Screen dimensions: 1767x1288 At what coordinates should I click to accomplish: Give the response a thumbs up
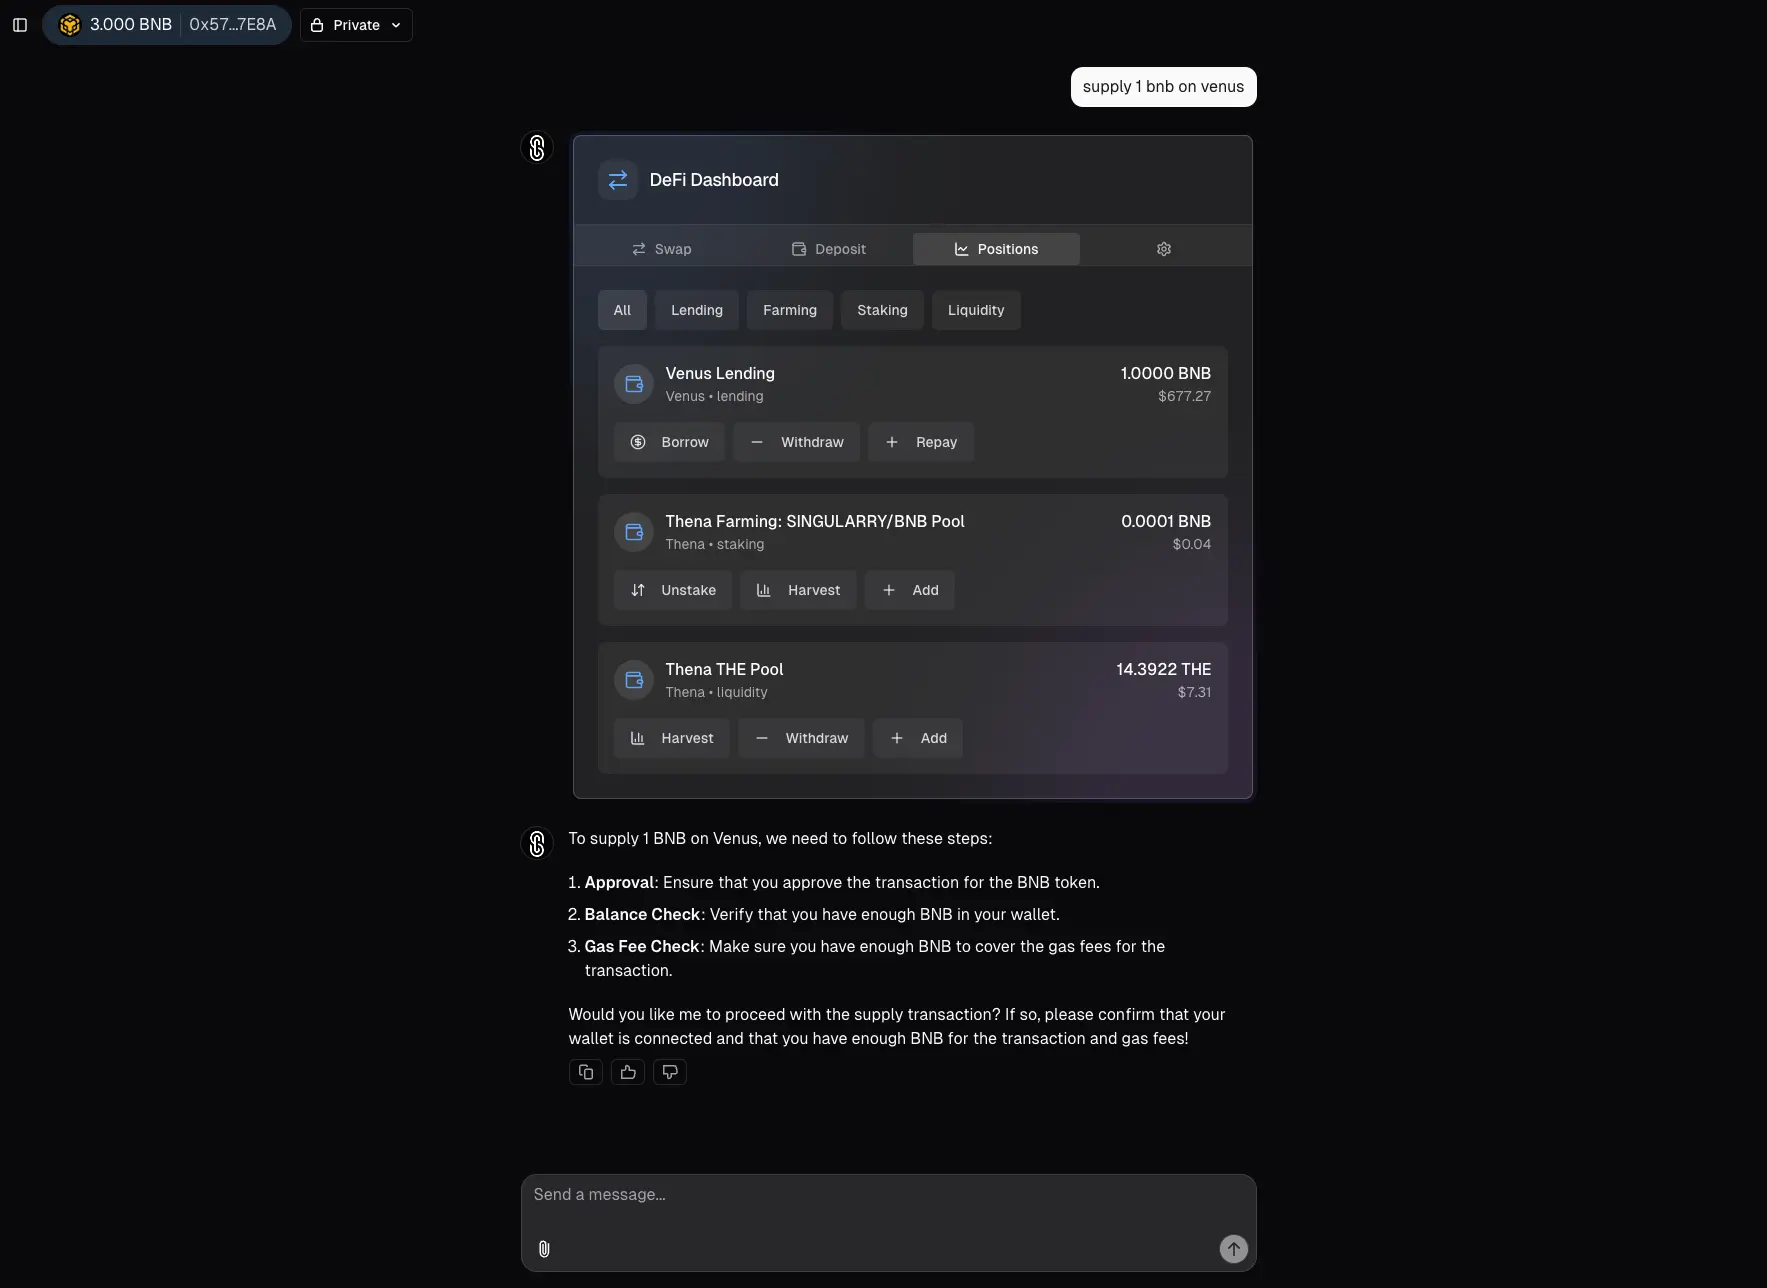(628, 1072)
